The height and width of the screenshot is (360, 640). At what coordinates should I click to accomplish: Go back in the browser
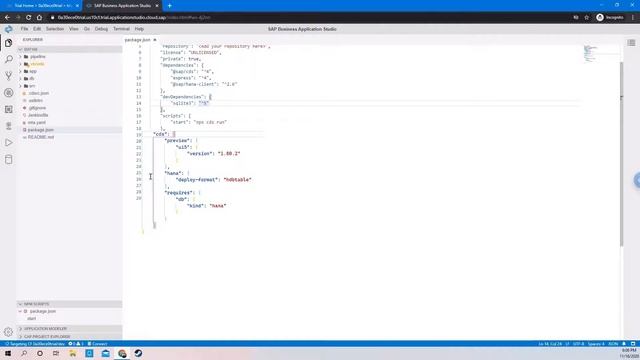click(x=7, y=18)
